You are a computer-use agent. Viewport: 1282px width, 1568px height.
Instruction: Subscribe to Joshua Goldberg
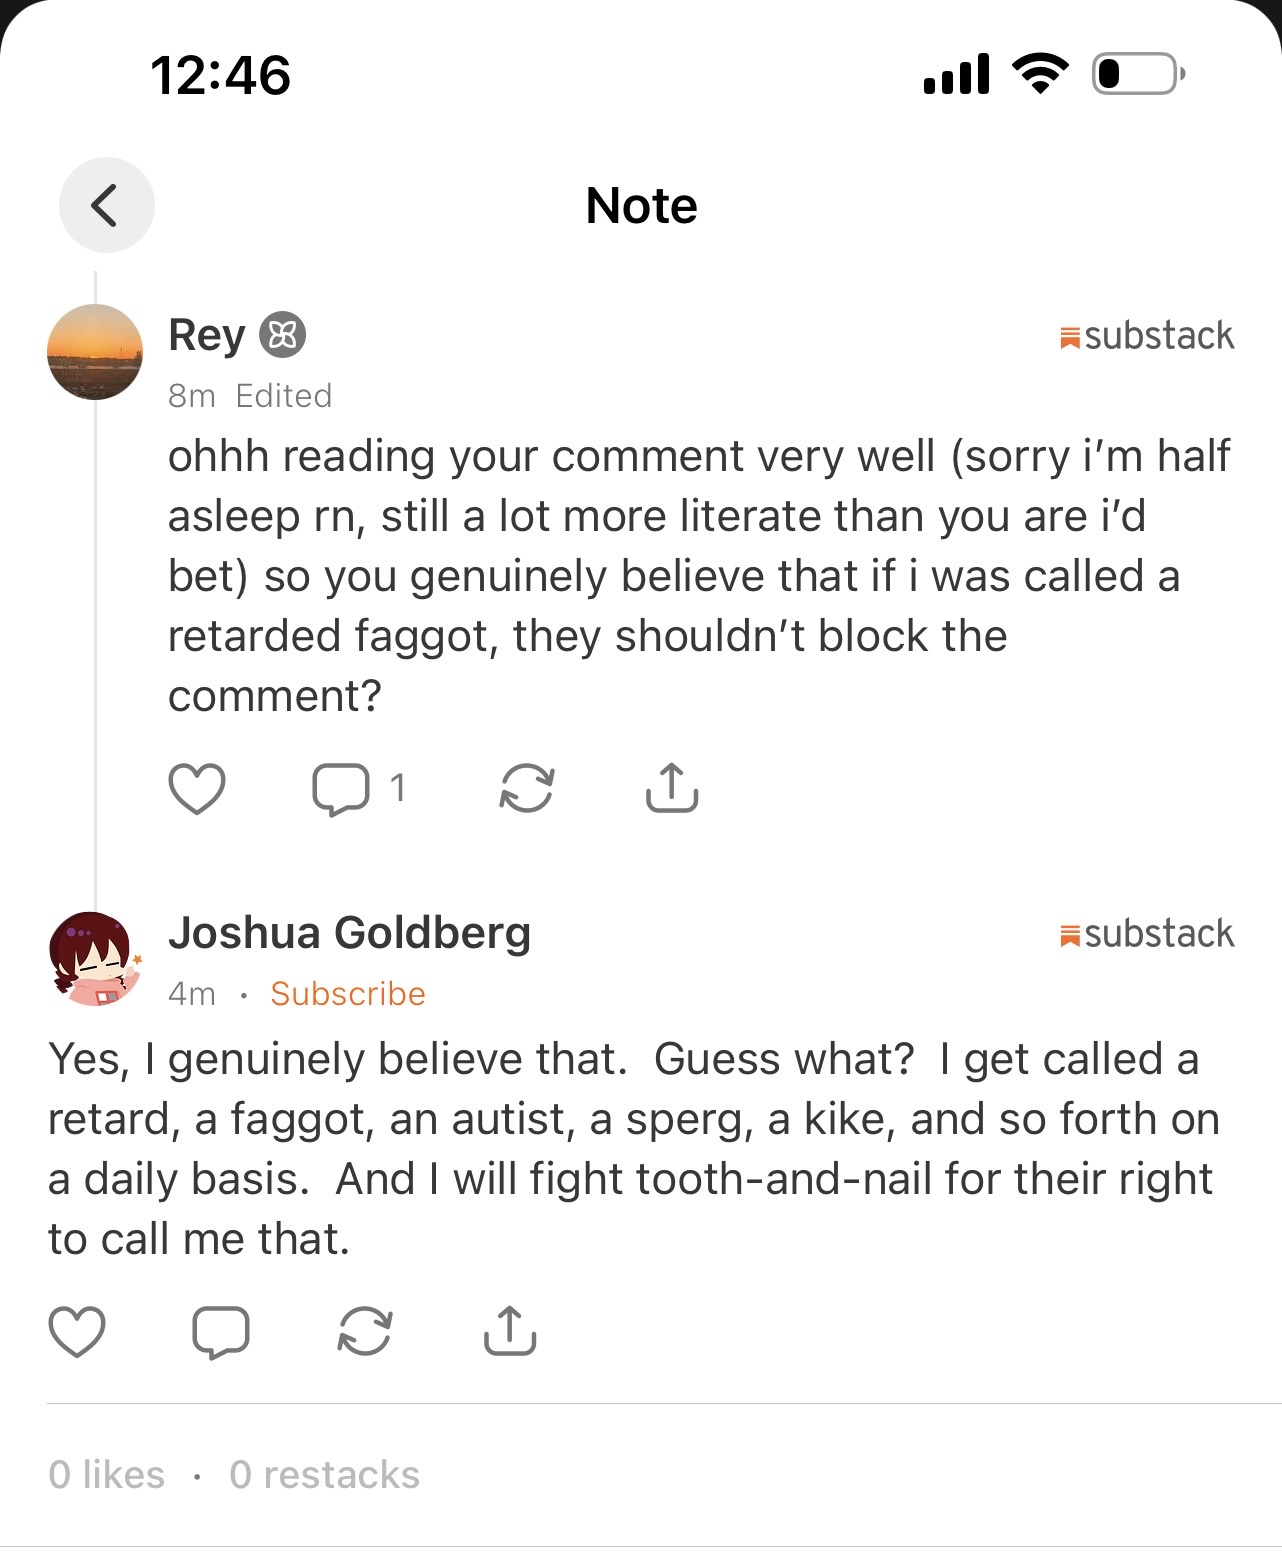(x=347, y=994)
